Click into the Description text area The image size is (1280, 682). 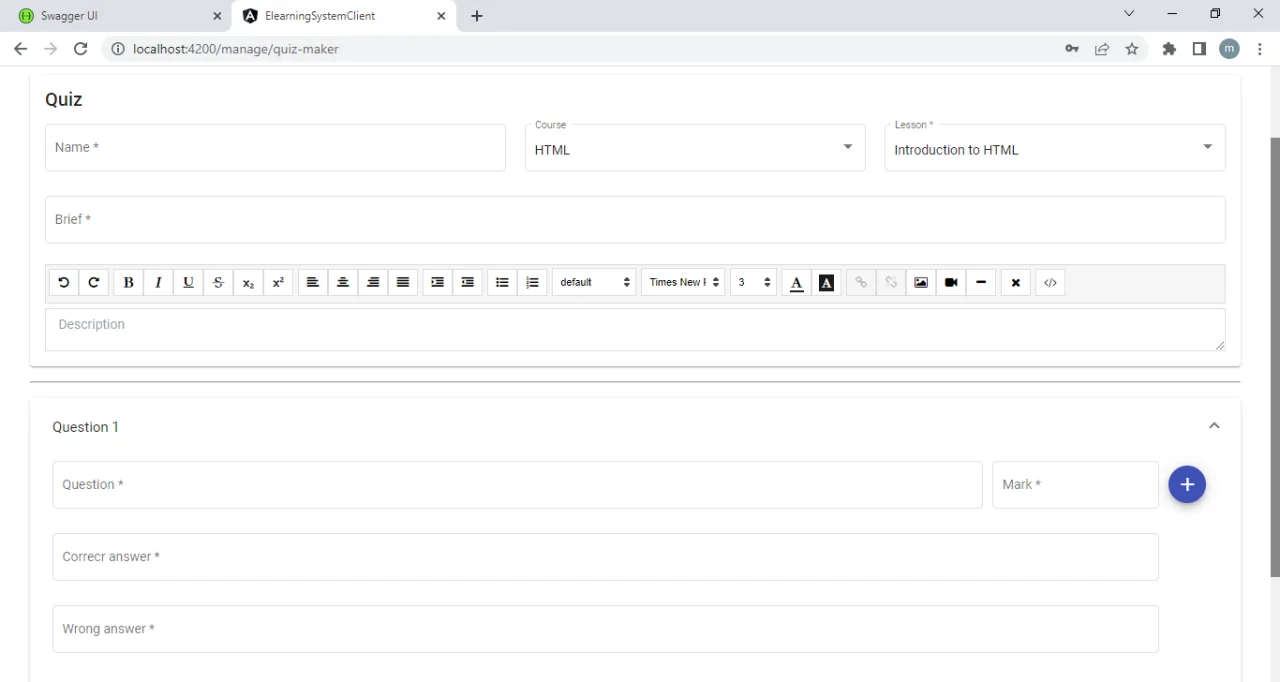[635, 330]
